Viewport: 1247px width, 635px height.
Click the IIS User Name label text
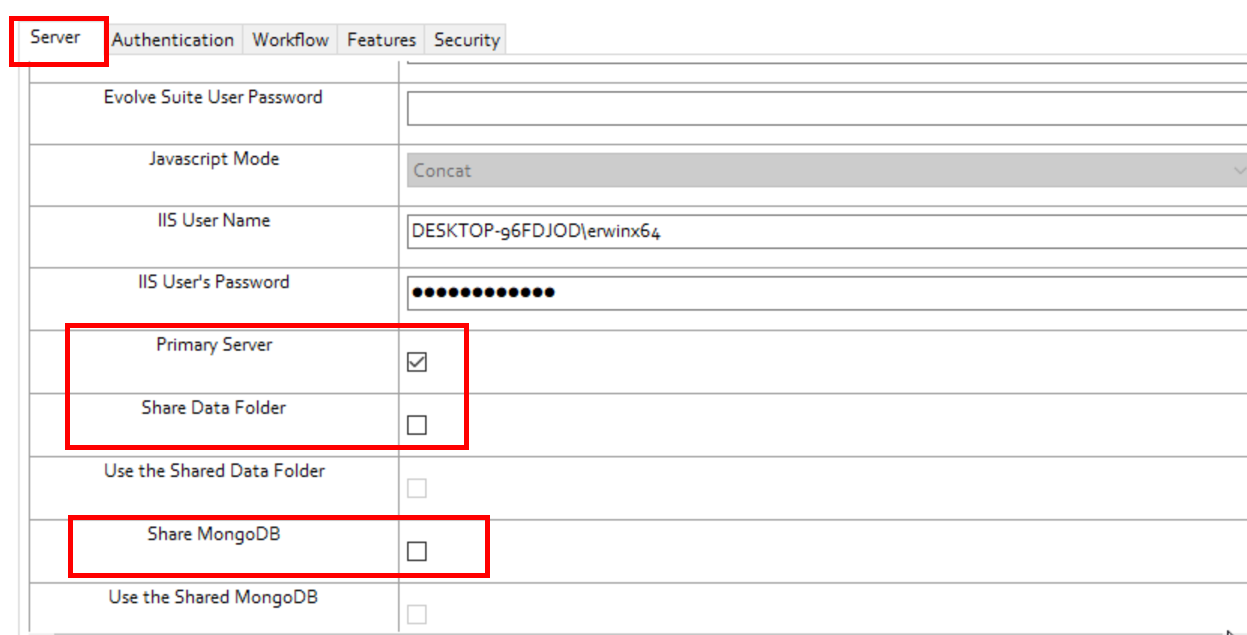pos(214,221)
